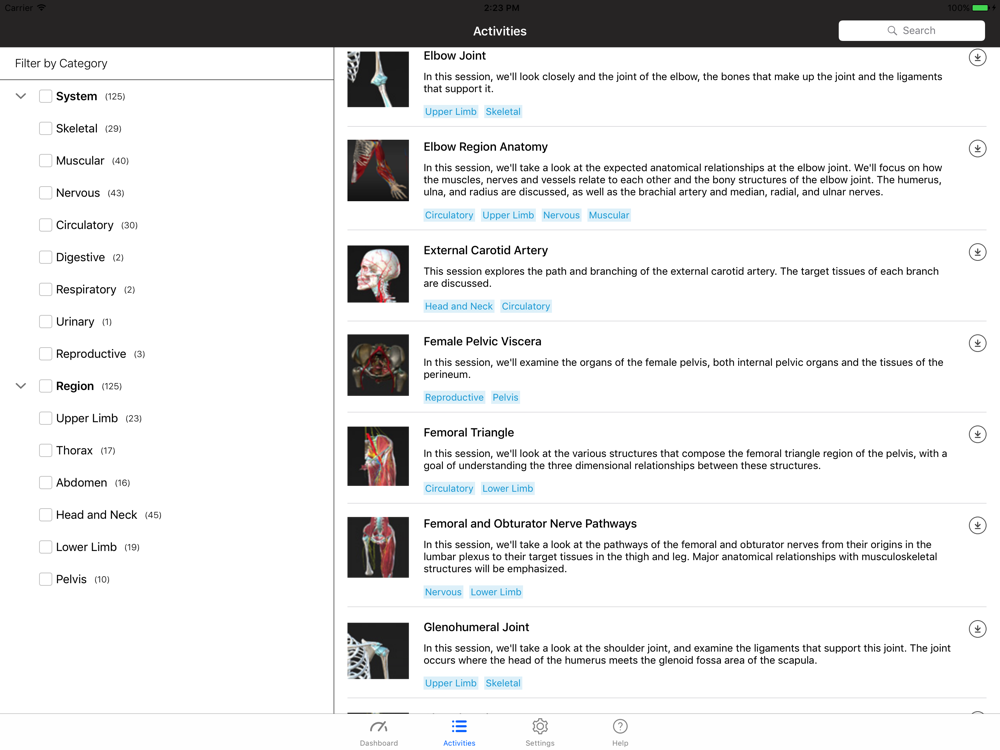Open the Glenohumeral Joint thumbnail
This screenshot has width=1000, height=750.
click(x=378, y=651)
